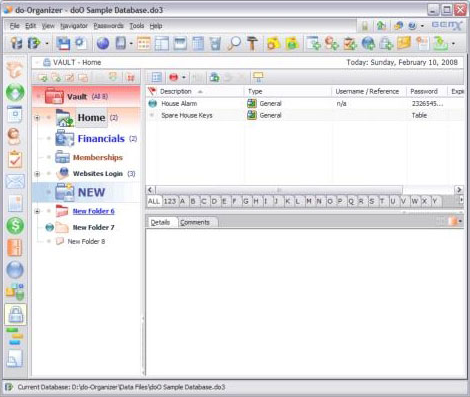Open the Email envelope module in sidebar
470x397 pixels.
pos(15,182)
